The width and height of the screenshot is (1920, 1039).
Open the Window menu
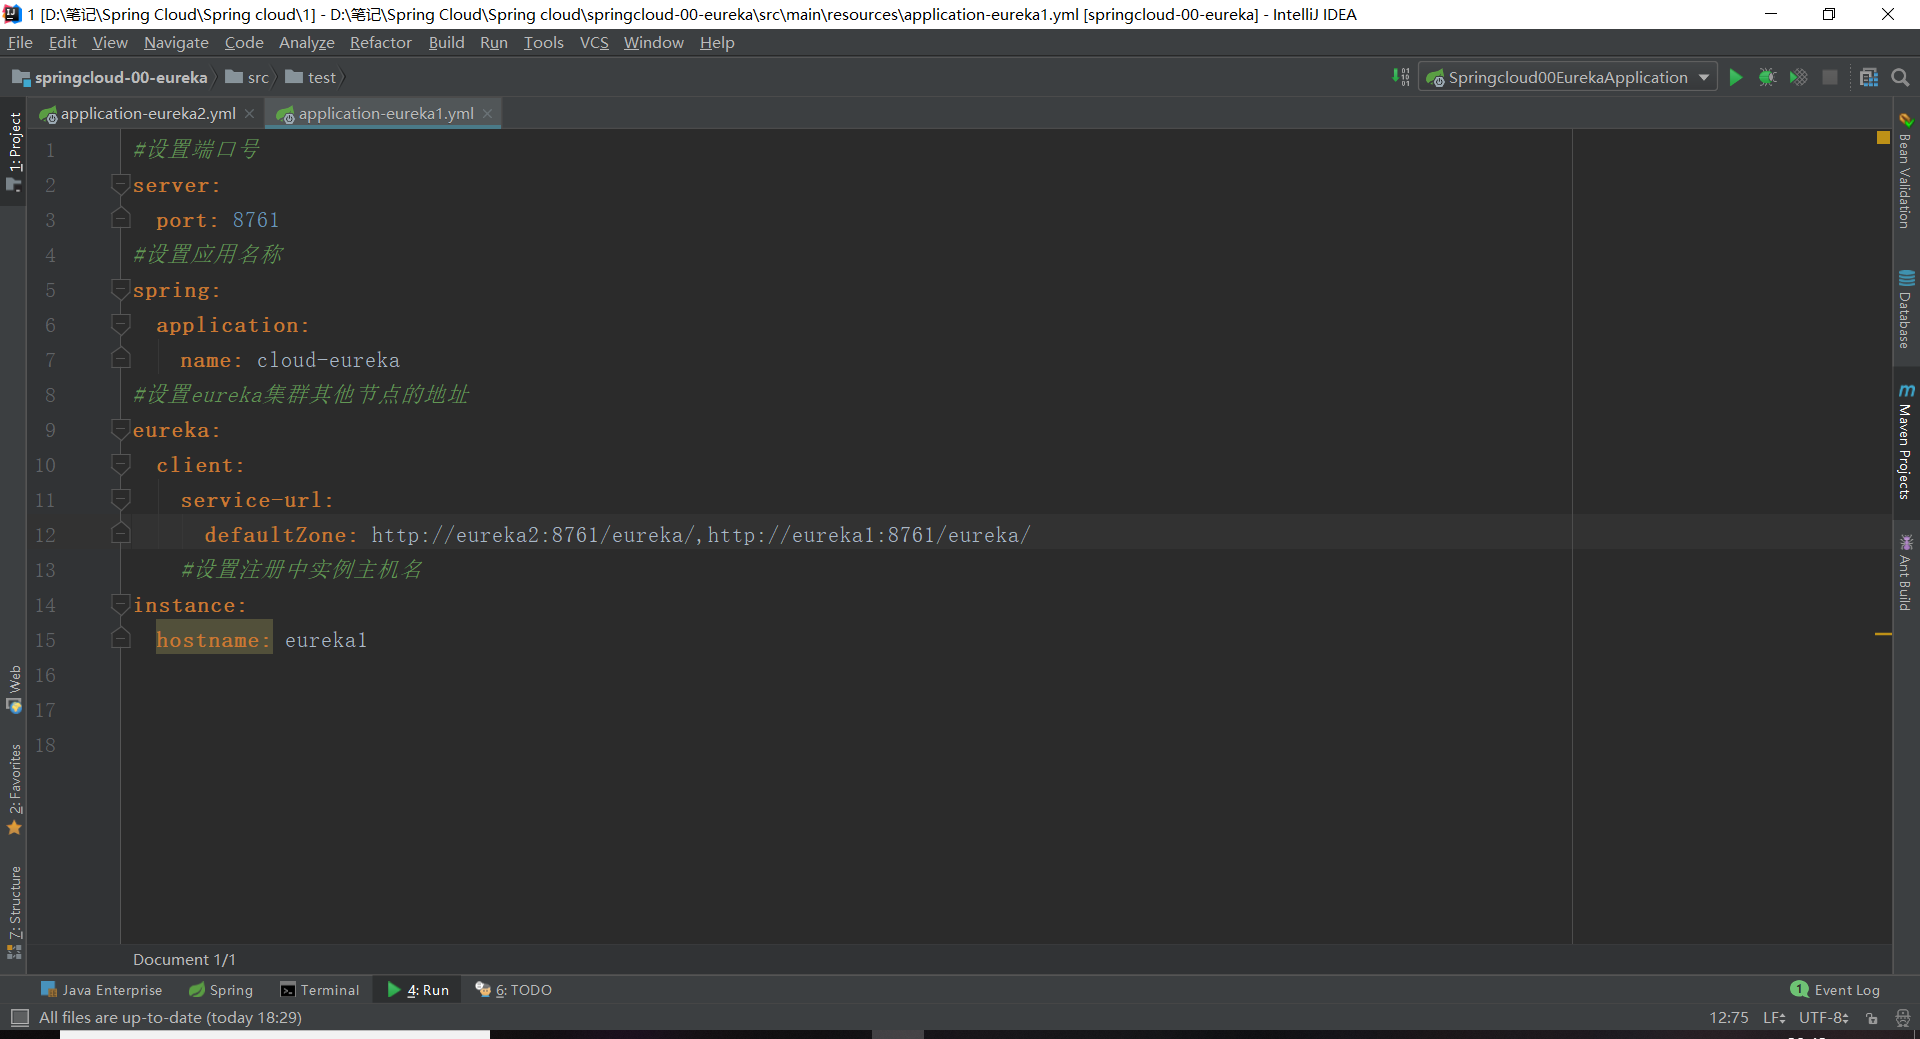(653, 42)
